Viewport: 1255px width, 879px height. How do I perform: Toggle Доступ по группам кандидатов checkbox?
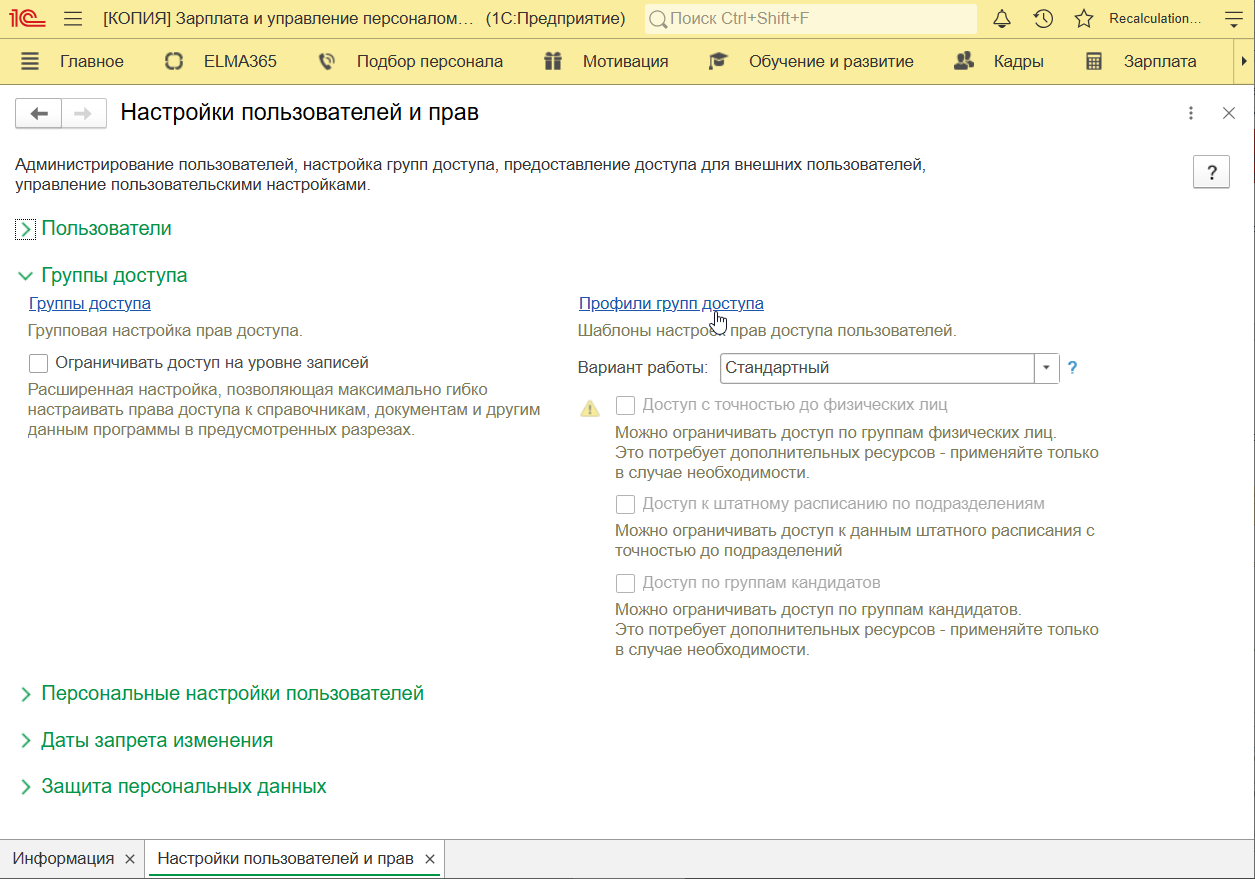click(626, 583)
